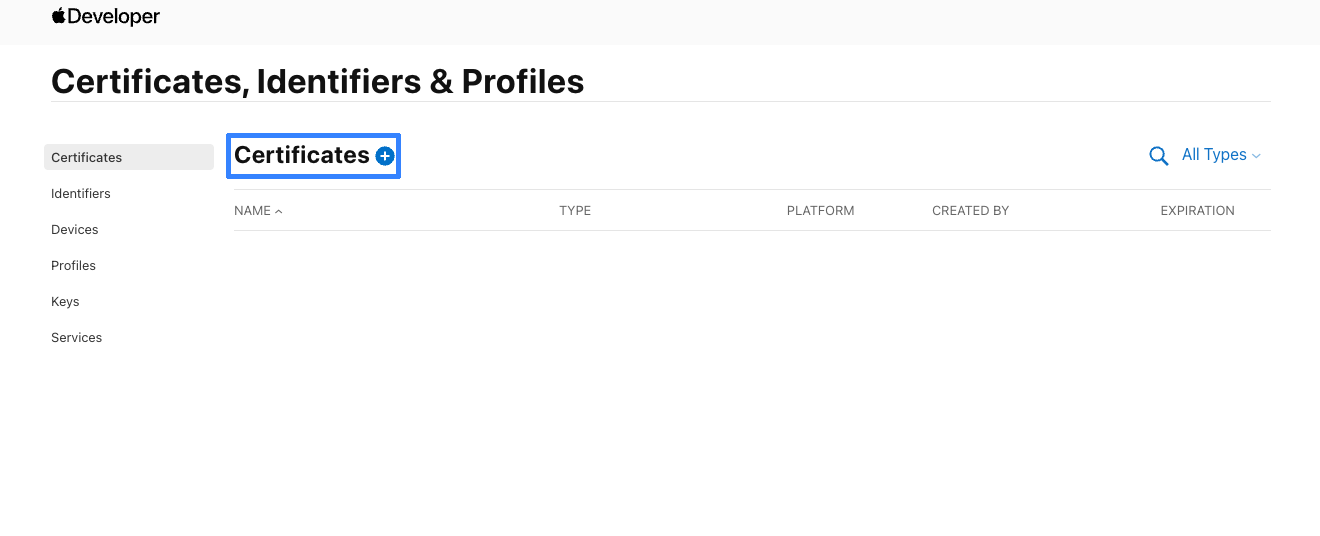
Task: Click the PLATFORM column header
Action: pyautogui.click(x=820, y=211)
